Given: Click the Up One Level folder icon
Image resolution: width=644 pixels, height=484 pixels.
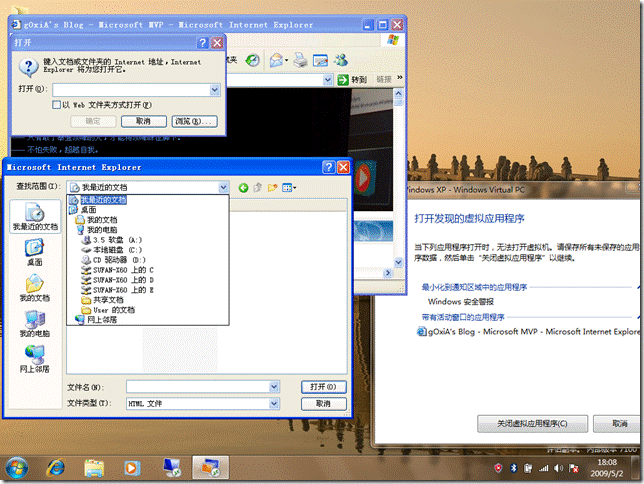Looking at the screenshot, I should click(258, 188).
